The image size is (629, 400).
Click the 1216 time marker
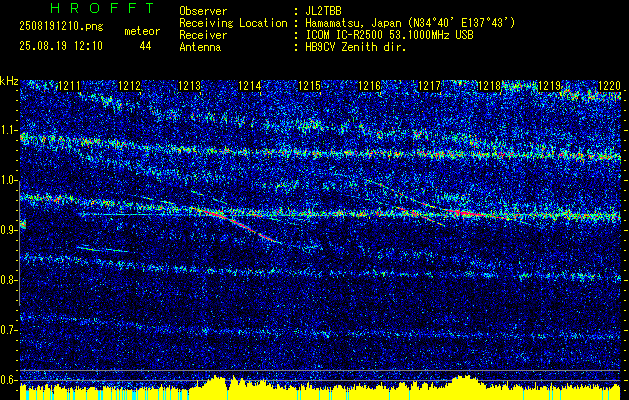(x=369, y=85)
